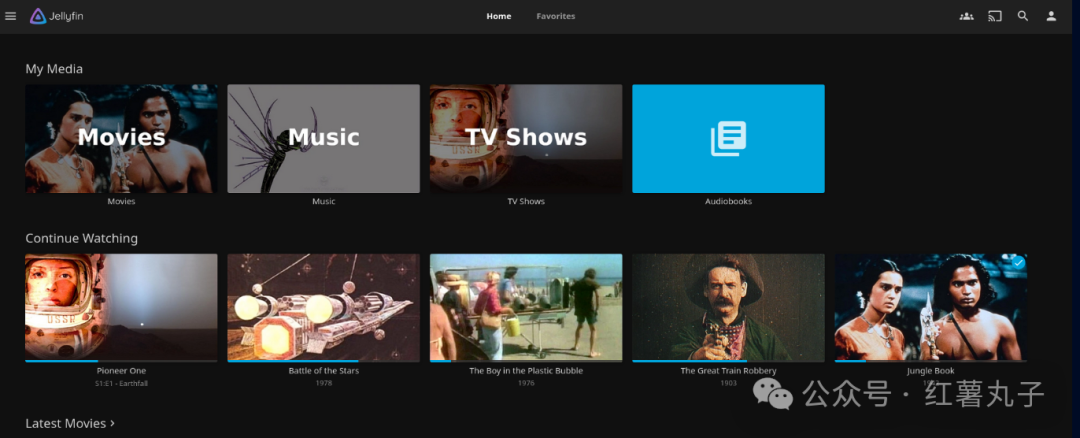Click the S1:E1 - Earthfall episode link
Viewport: 1080px width, 438px height.
tap(121, 383)
